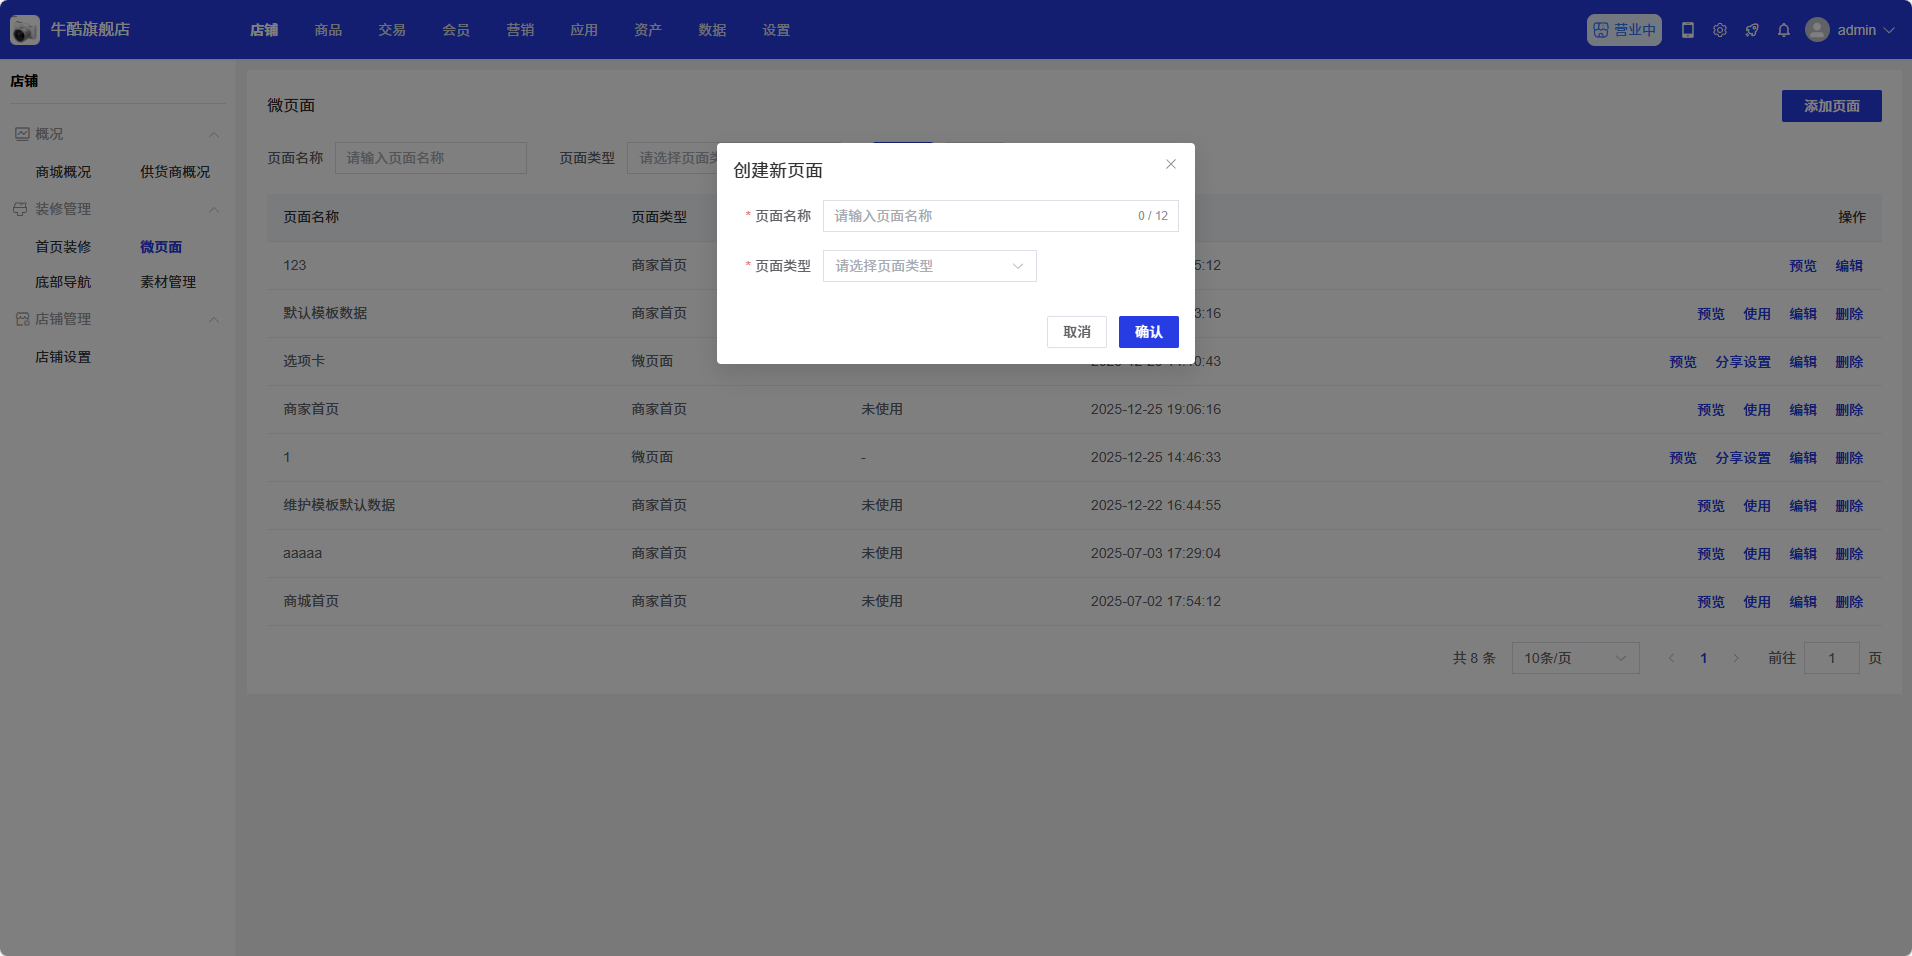Collapse the 概况 sidebar section
The image size is (1912, 956).
(214, 134)
